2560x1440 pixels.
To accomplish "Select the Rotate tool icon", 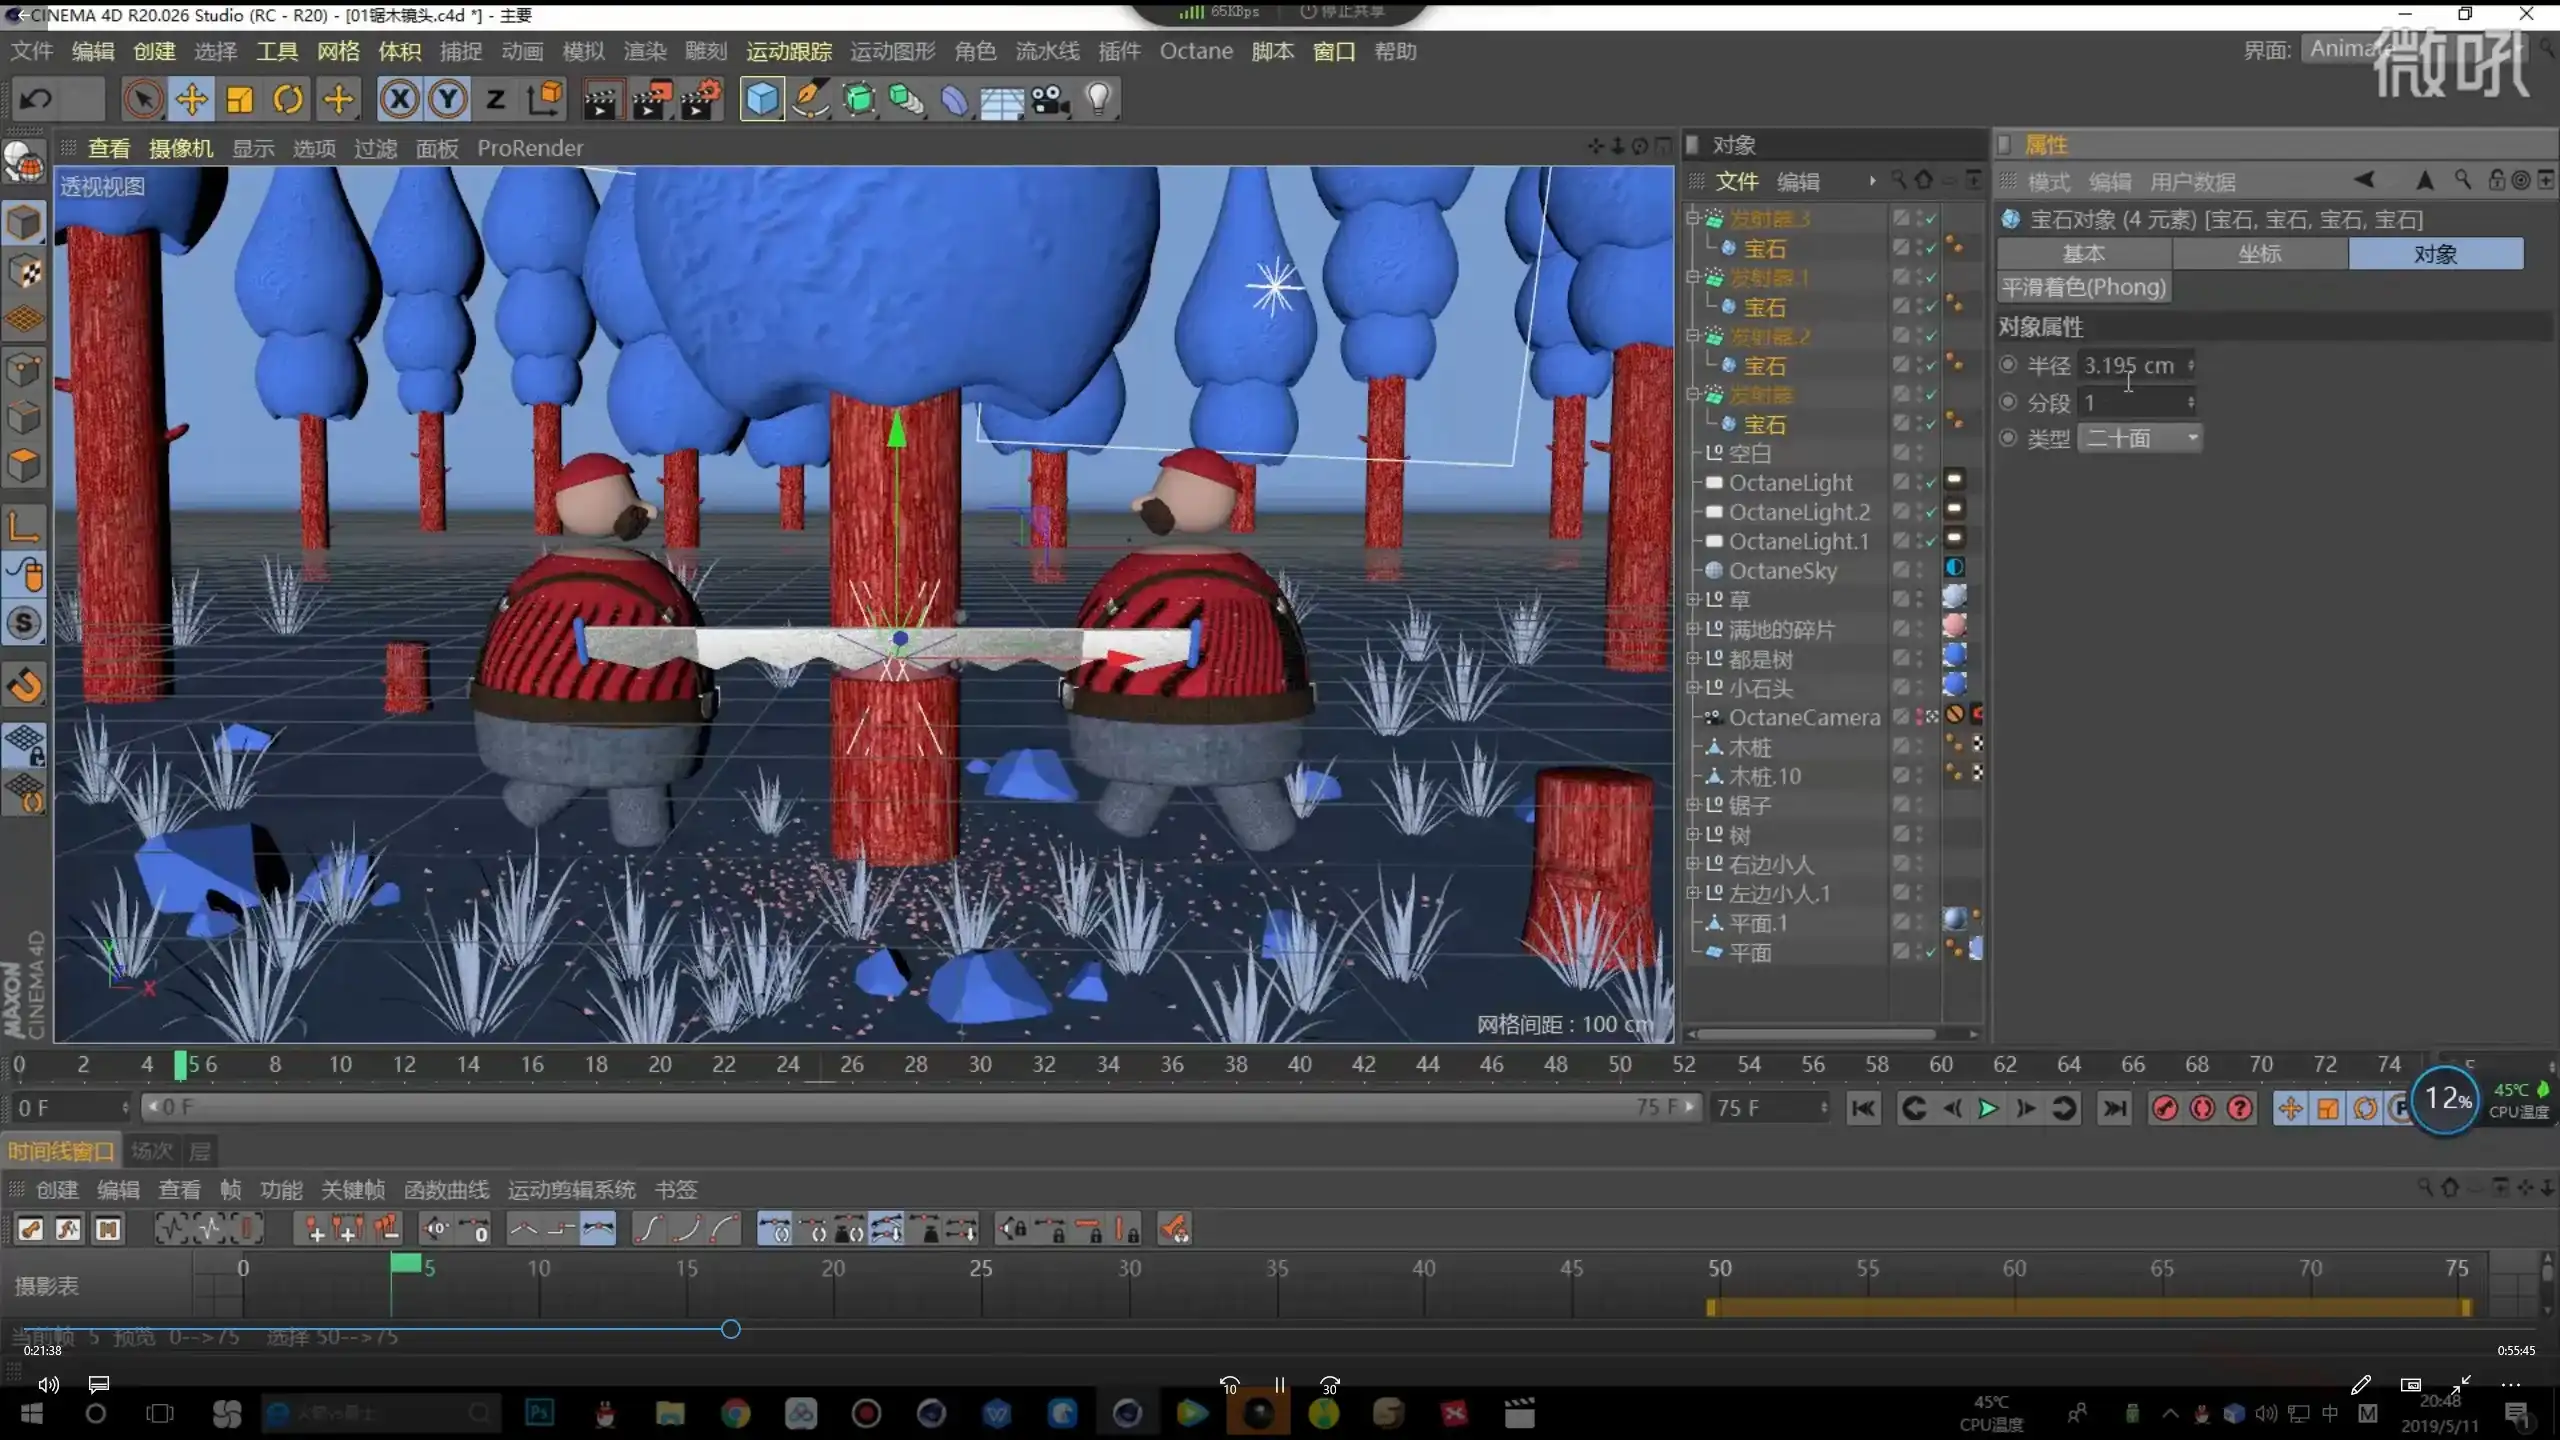I will pos(288,99).
